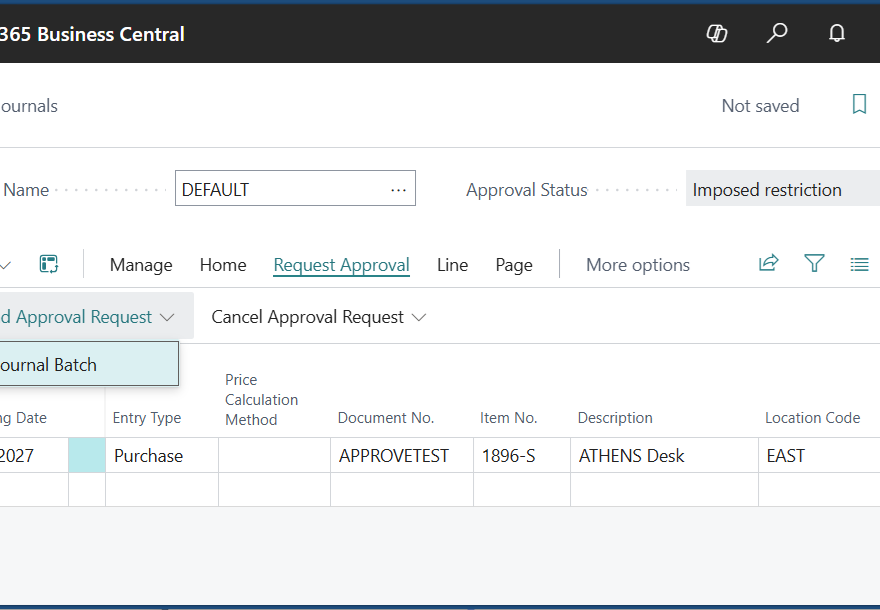The height and width of the screenshot is (610, 880).
Task: Open the Manage menu
Action: (141, 265)
